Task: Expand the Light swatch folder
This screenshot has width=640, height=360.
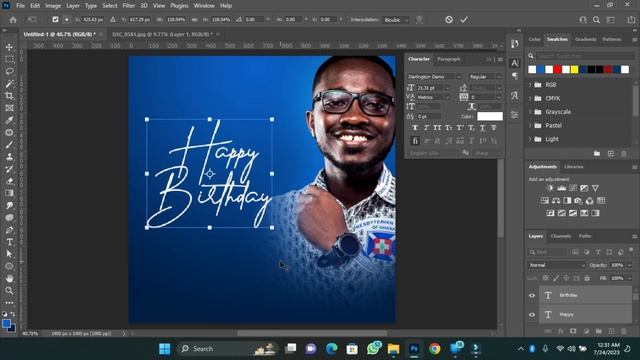Action: coord(530,139)
